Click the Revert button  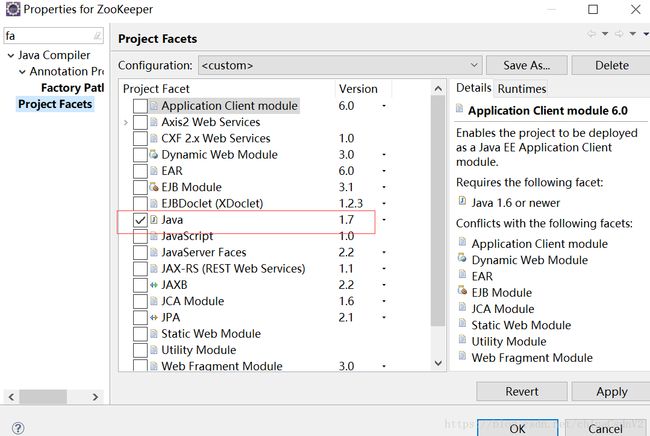(x=521, y=392)
